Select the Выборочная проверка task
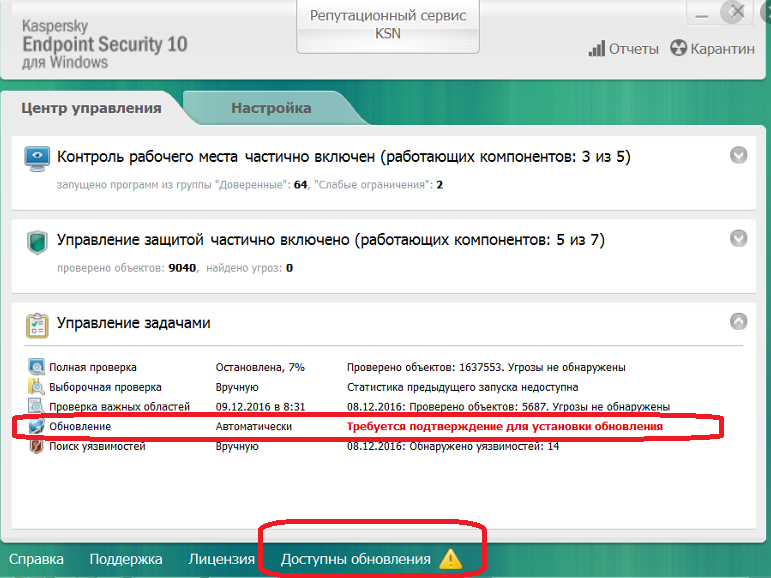This screenshot has width=771, height=578. point(105,387)
